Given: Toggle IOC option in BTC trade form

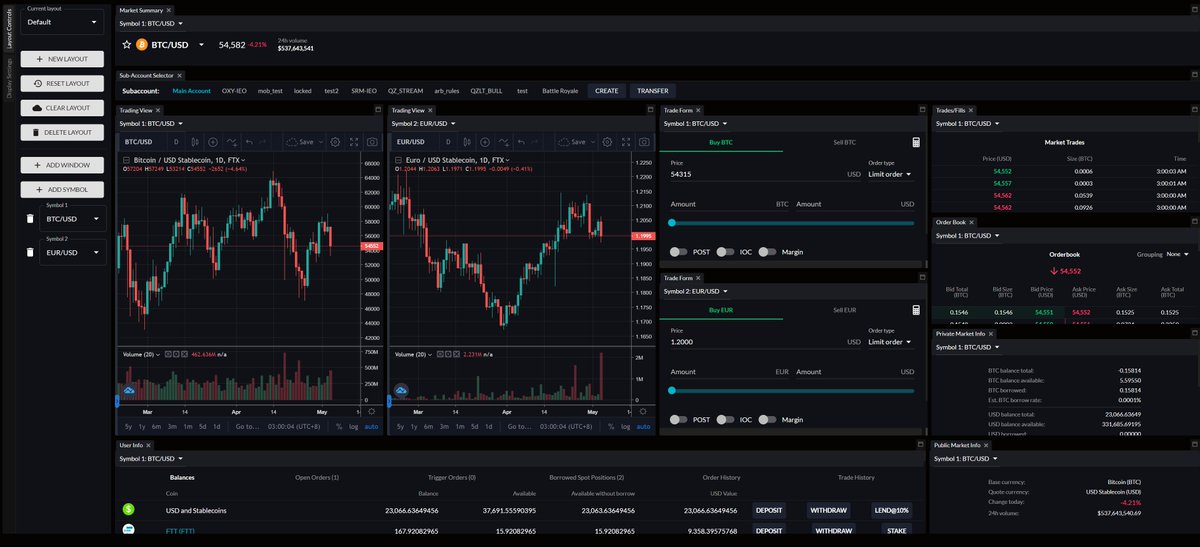Looking at the screenshot, I should pyautogui.click(x=726, y=252).
